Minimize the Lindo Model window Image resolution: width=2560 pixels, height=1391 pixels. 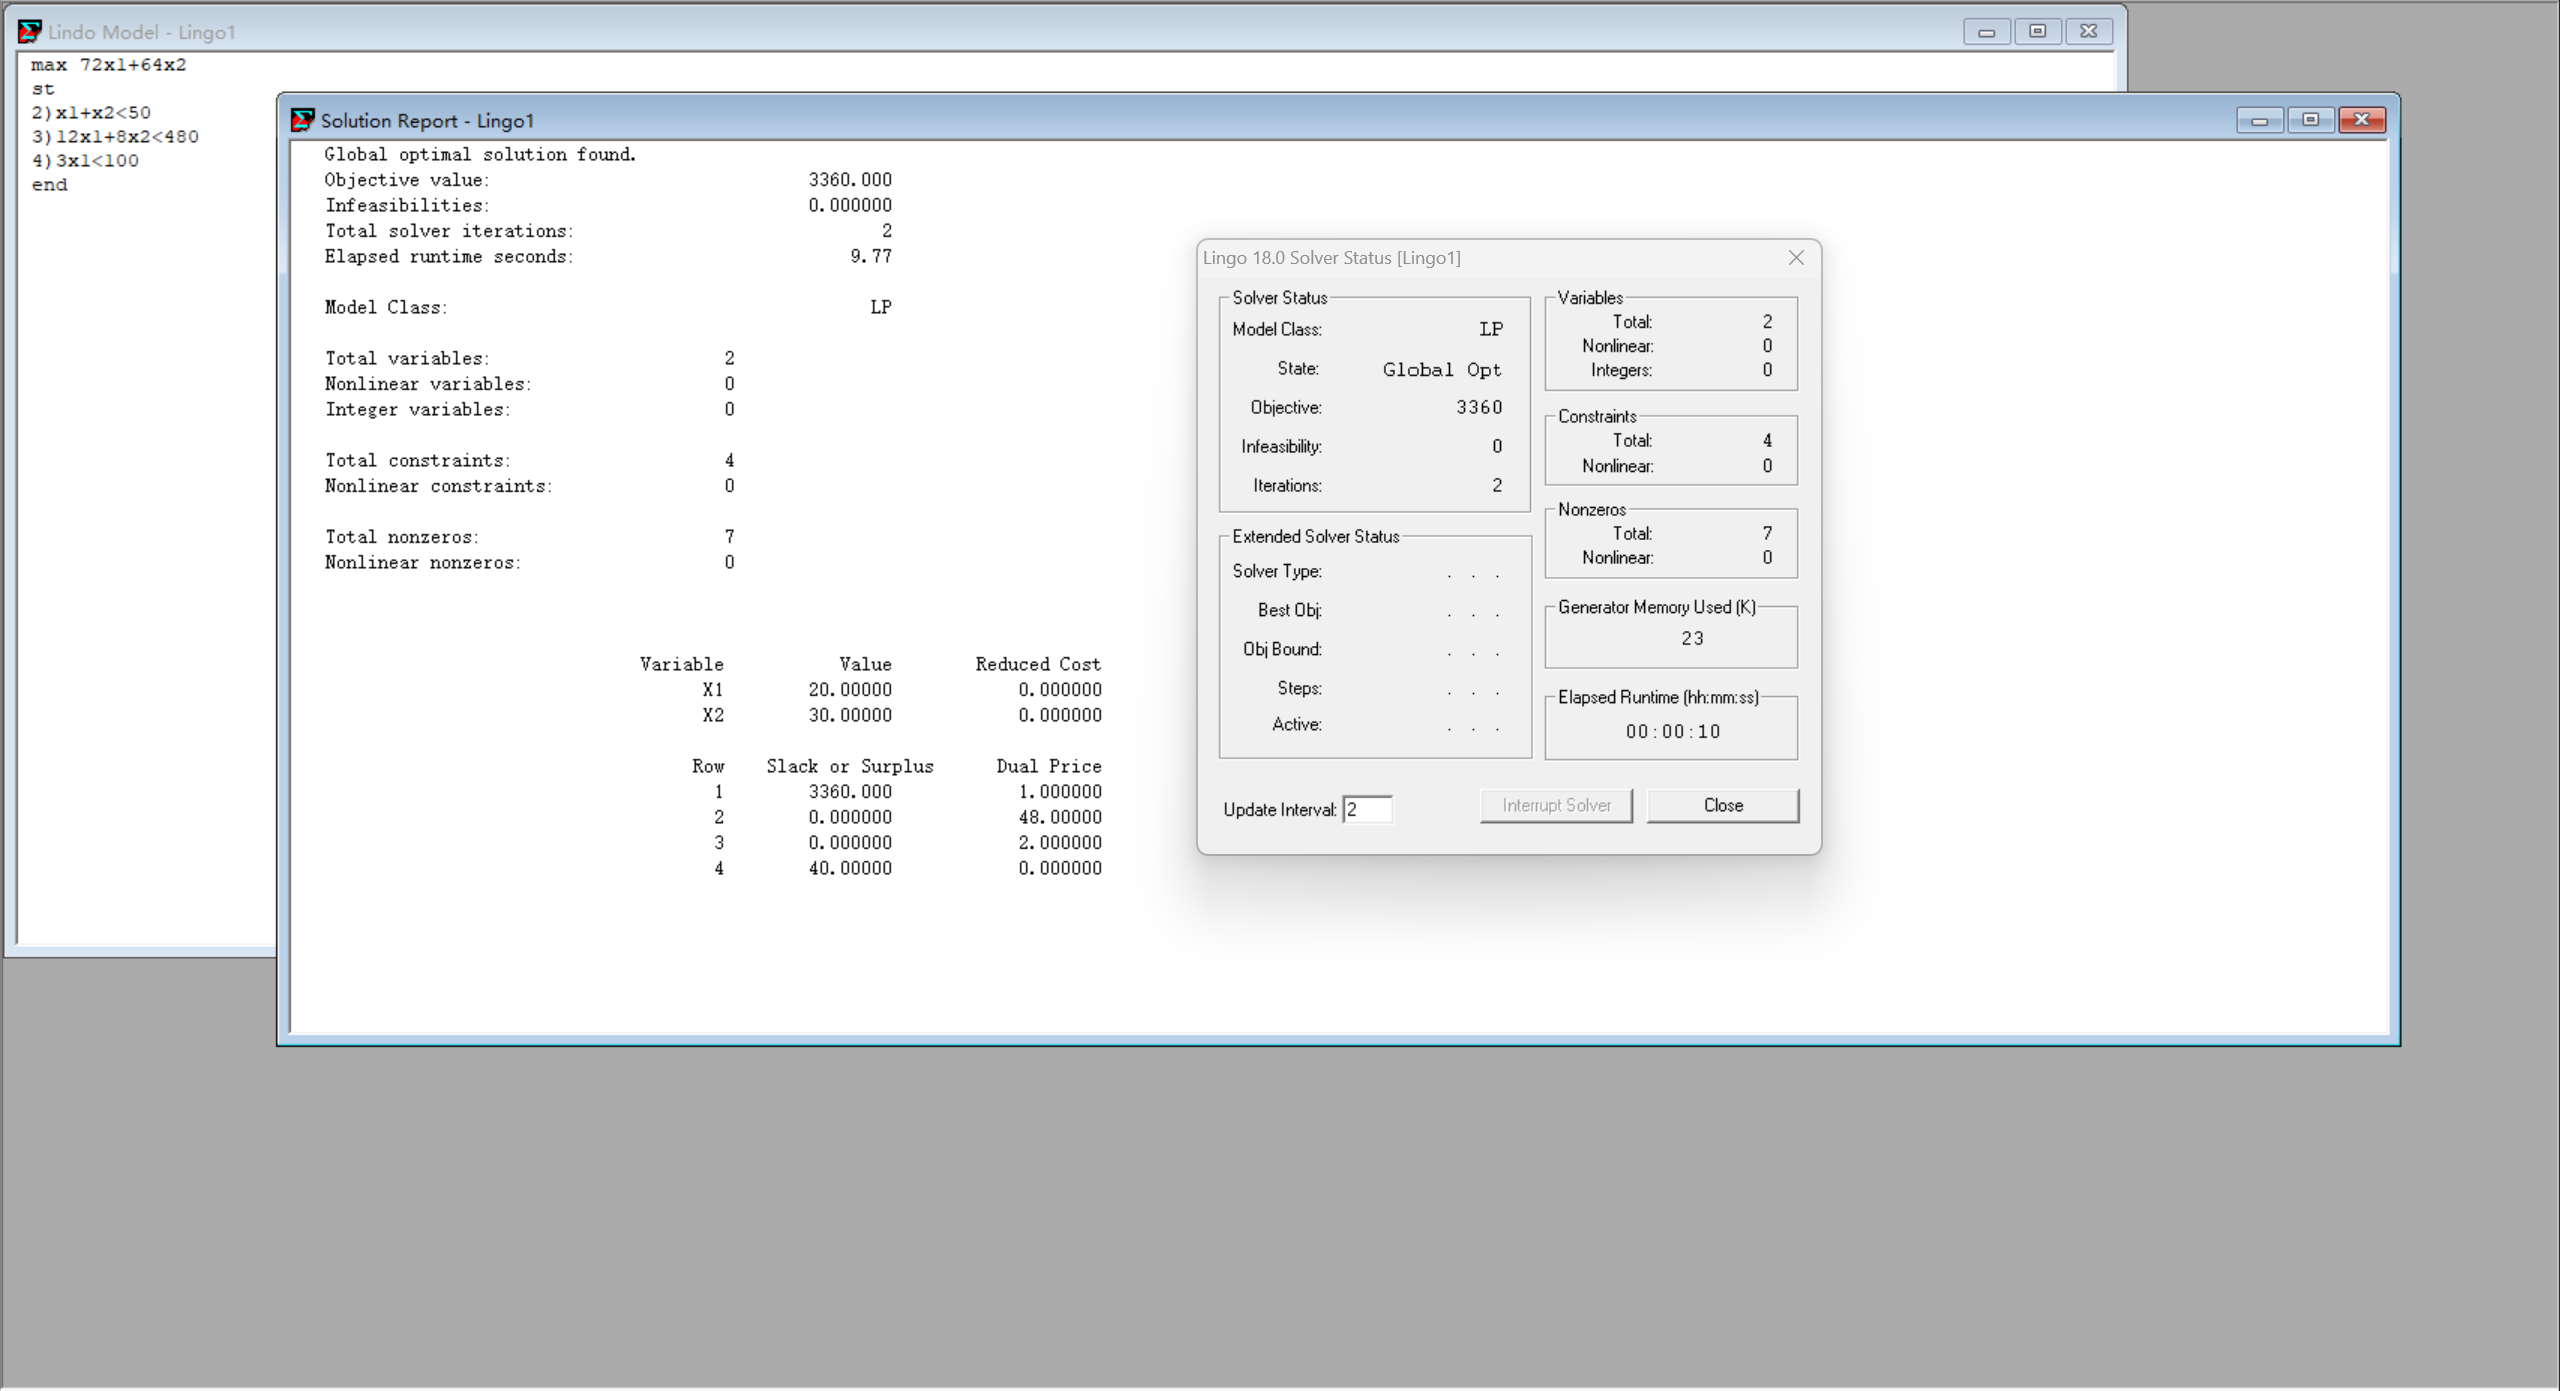1986,32
